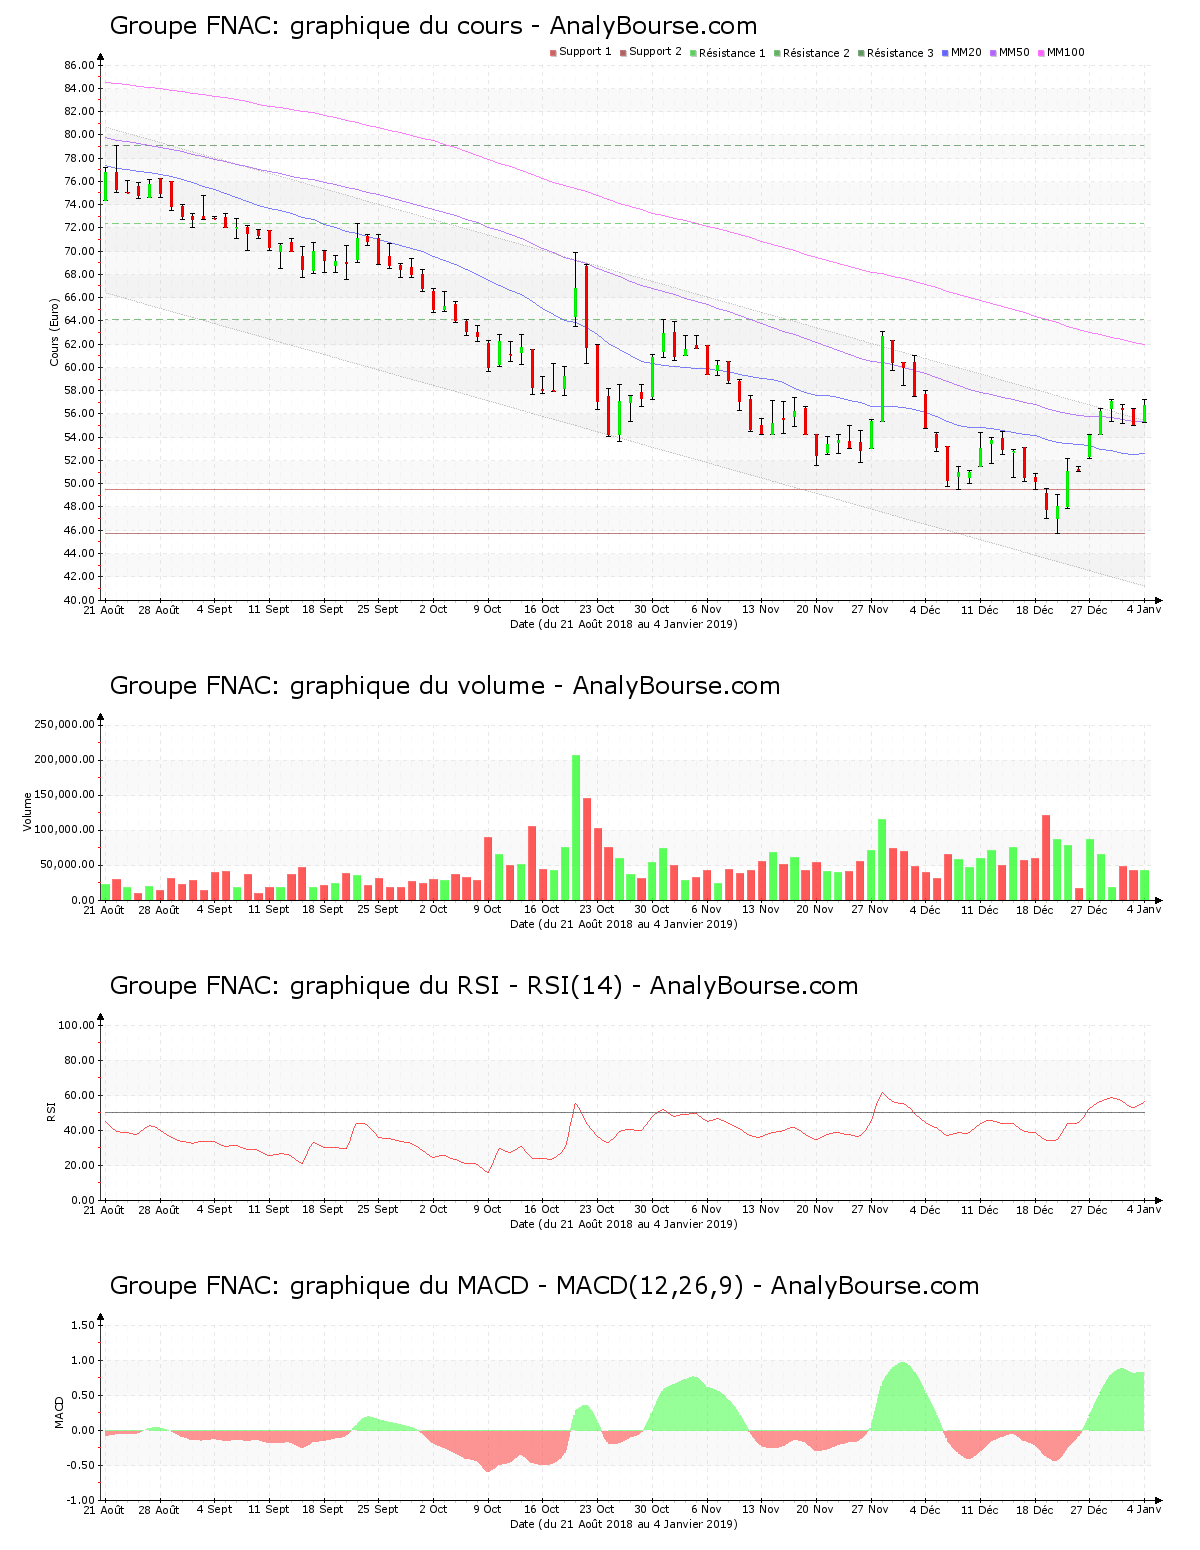The height and width of the screenshot is (1550, 1200).
Task: Click the MACD(12,26,9) chart title
Action: click(x=544, y=1286)
